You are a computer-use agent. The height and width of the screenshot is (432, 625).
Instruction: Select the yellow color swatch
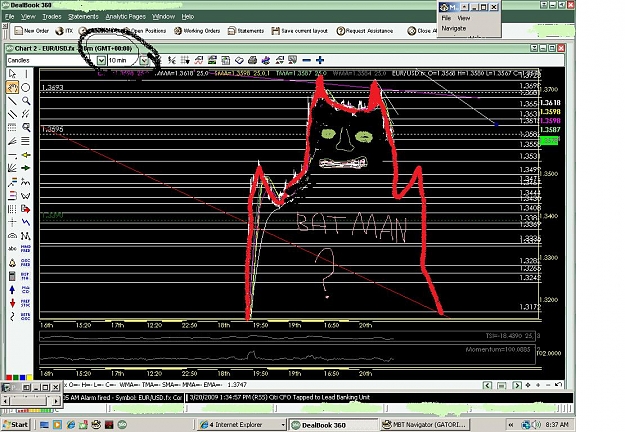(x=29, y=377)
